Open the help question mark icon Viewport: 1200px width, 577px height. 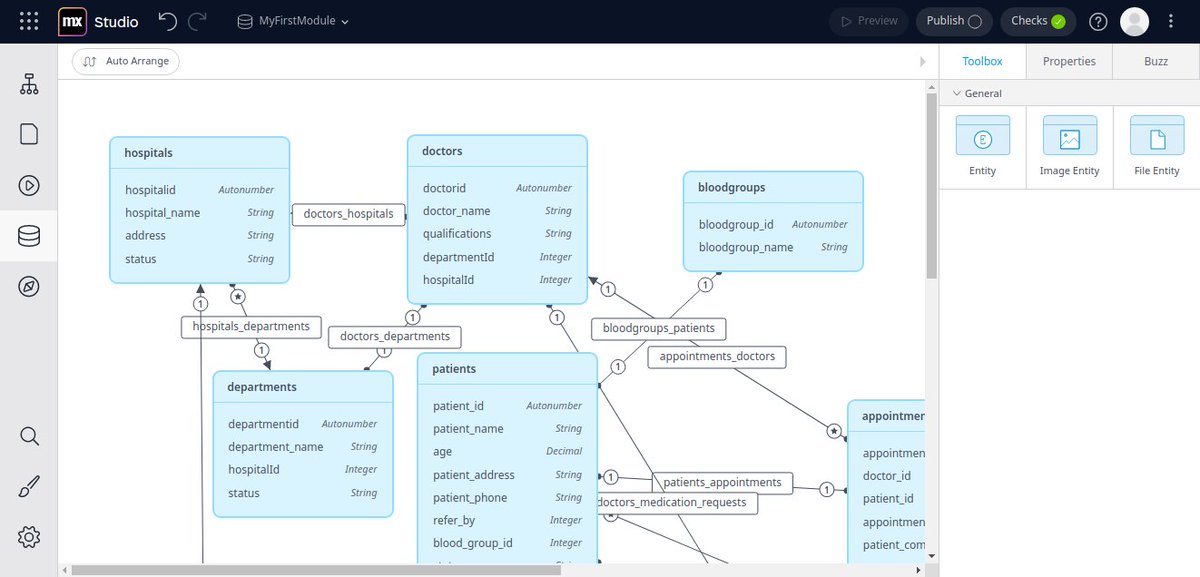tap(1098, 21)
